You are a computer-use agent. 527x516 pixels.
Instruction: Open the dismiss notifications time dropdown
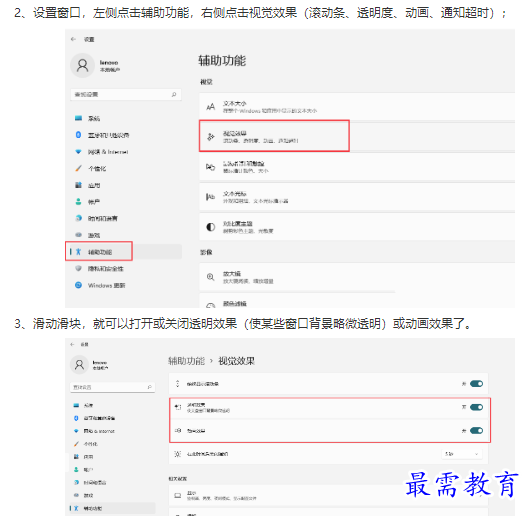coord(462,454)
